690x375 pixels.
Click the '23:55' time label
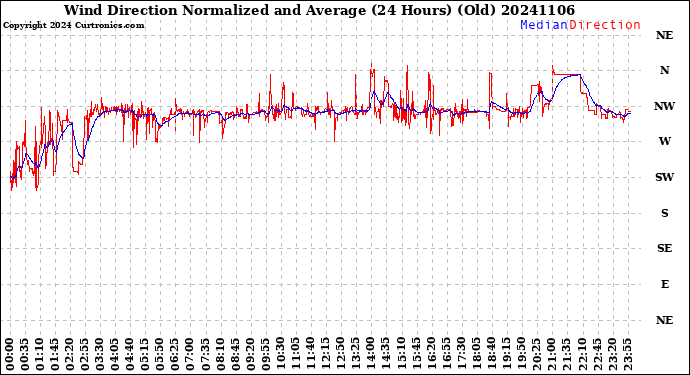[x=627, y=354]
